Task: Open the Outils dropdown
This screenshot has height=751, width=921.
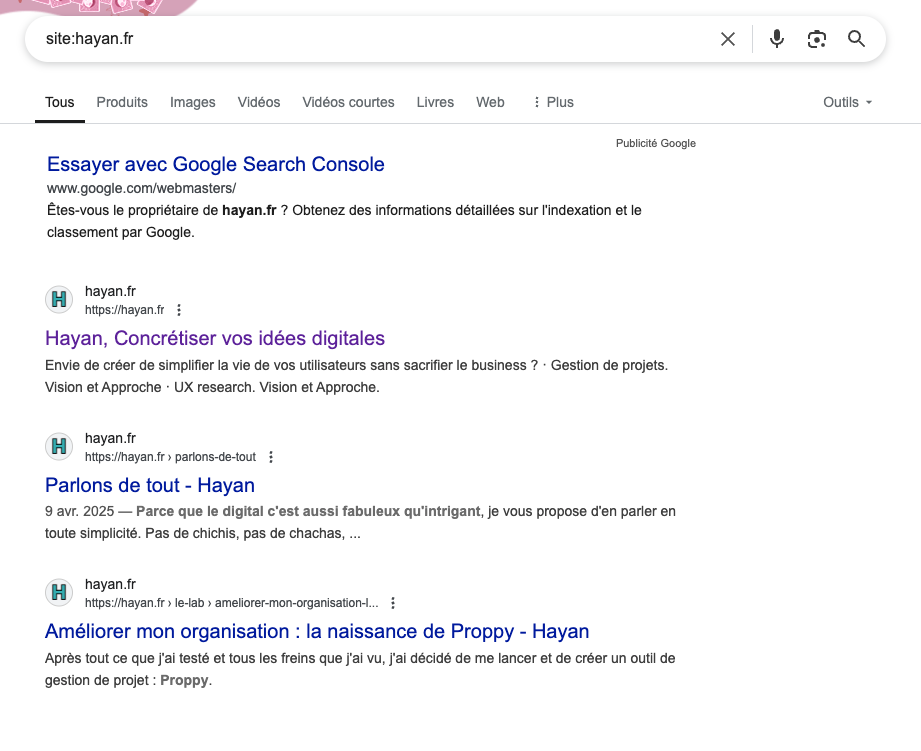Action: click(848, 102)
